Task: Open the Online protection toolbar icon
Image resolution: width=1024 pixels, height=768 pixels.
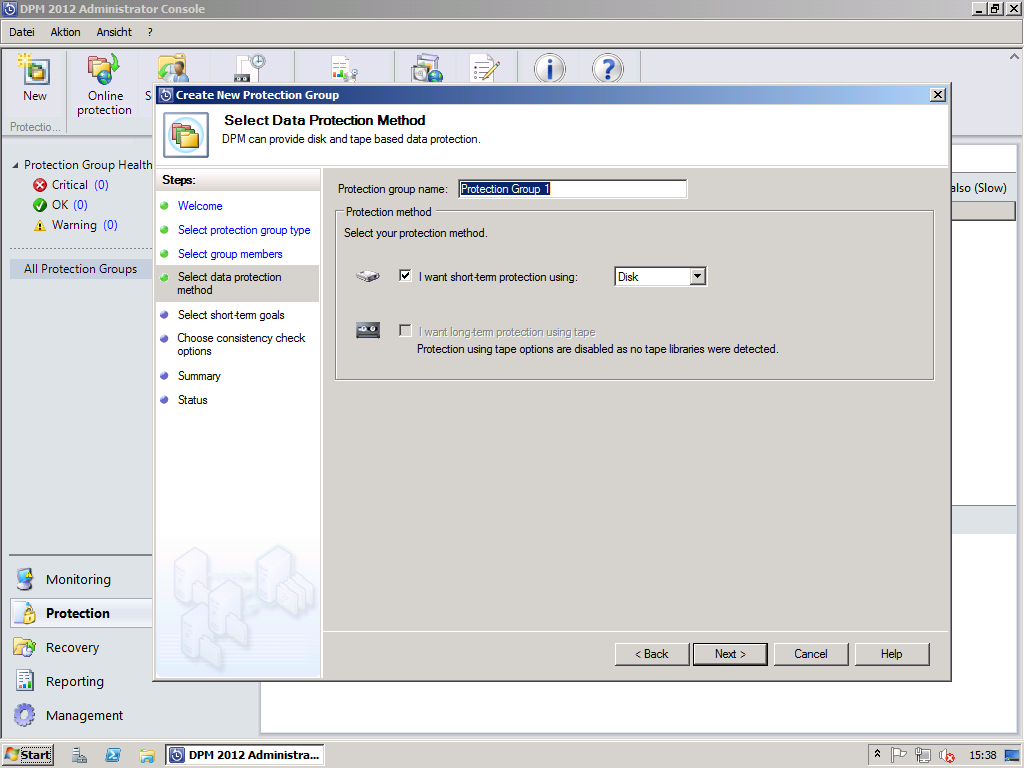Action: tap(104, 69)
